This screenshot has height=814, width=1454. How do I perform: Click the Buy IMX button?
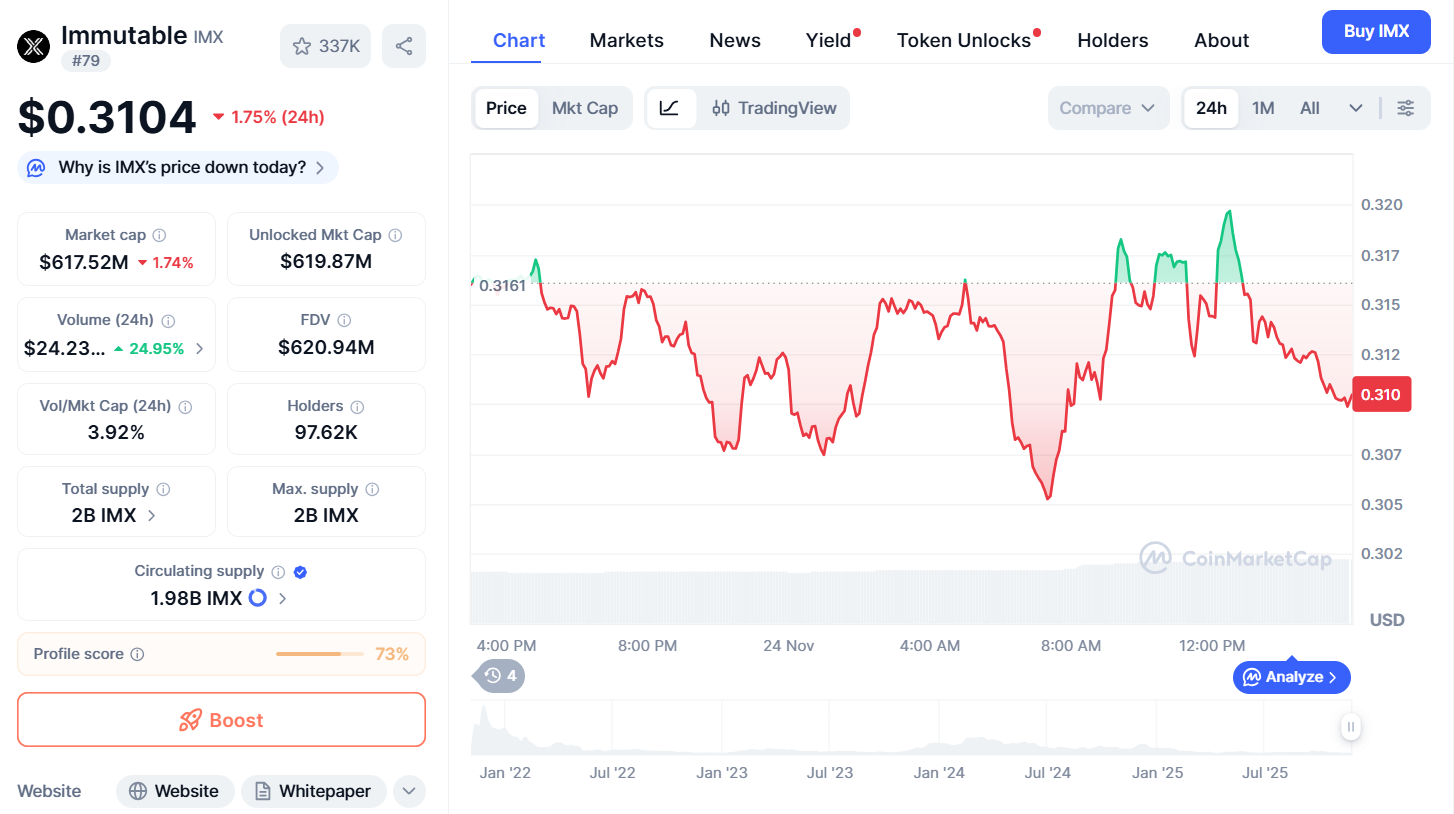pos(1376,32)
